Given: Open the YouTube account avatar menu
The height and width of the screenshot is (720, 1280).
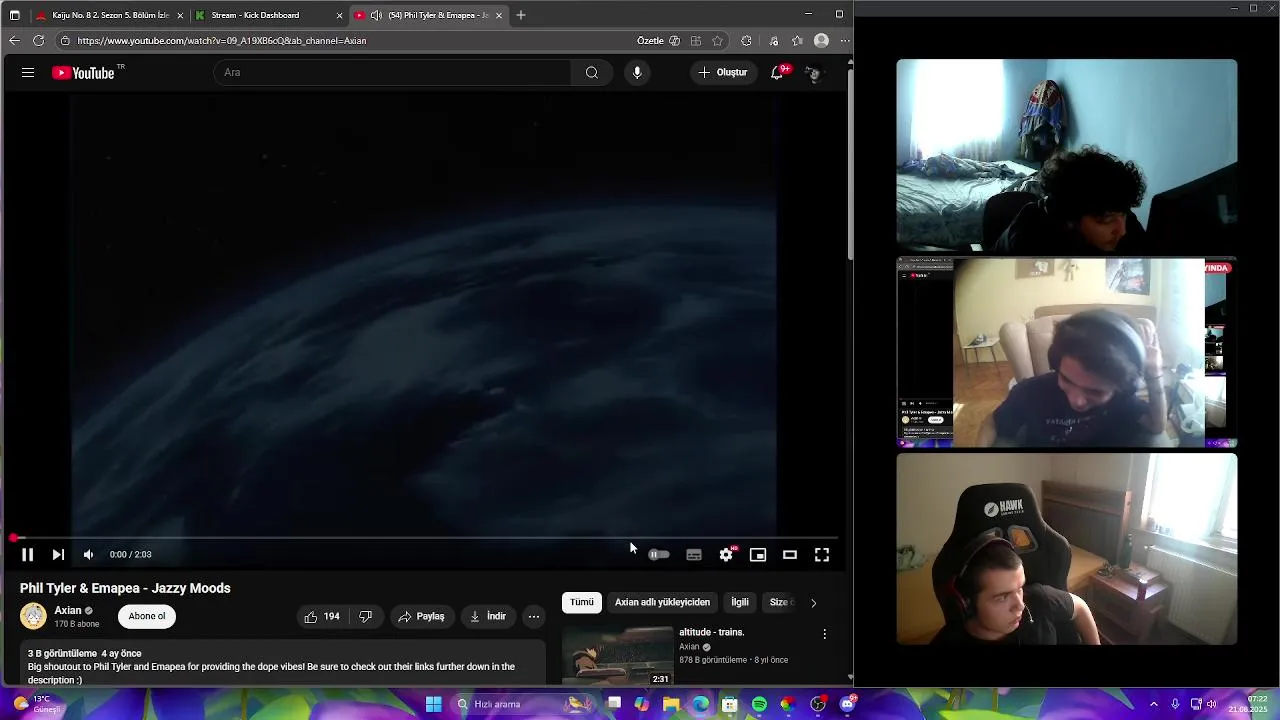Looking at the screenshot, I should coord(813,72).
